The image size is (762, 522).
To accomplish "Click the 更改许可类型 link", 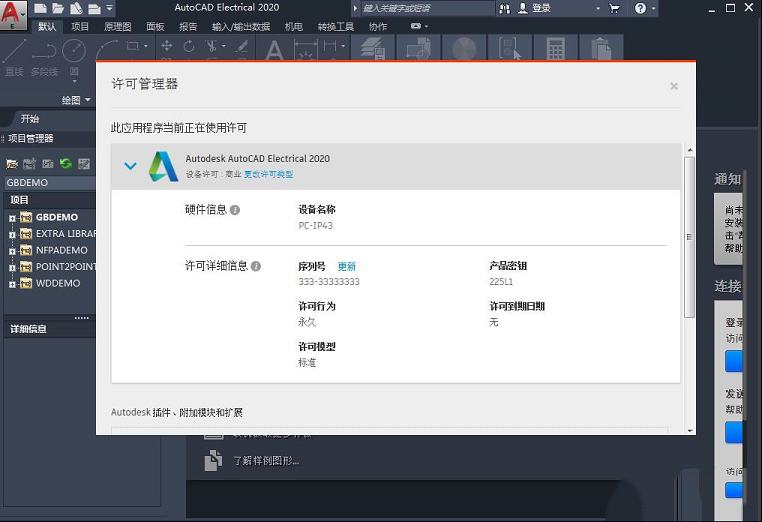I will [269, 175].
